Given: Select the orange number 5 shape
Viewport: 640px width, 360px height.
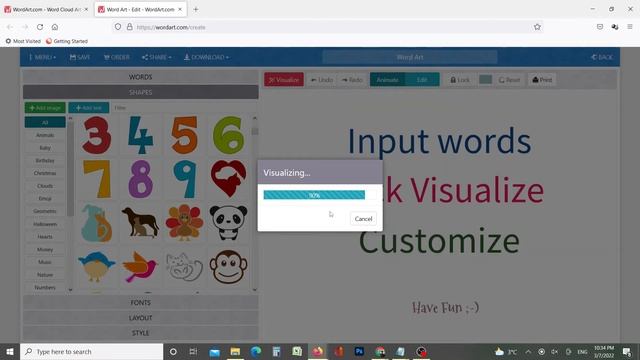Looking at the screenshot, I should click(x=184, y=135).
